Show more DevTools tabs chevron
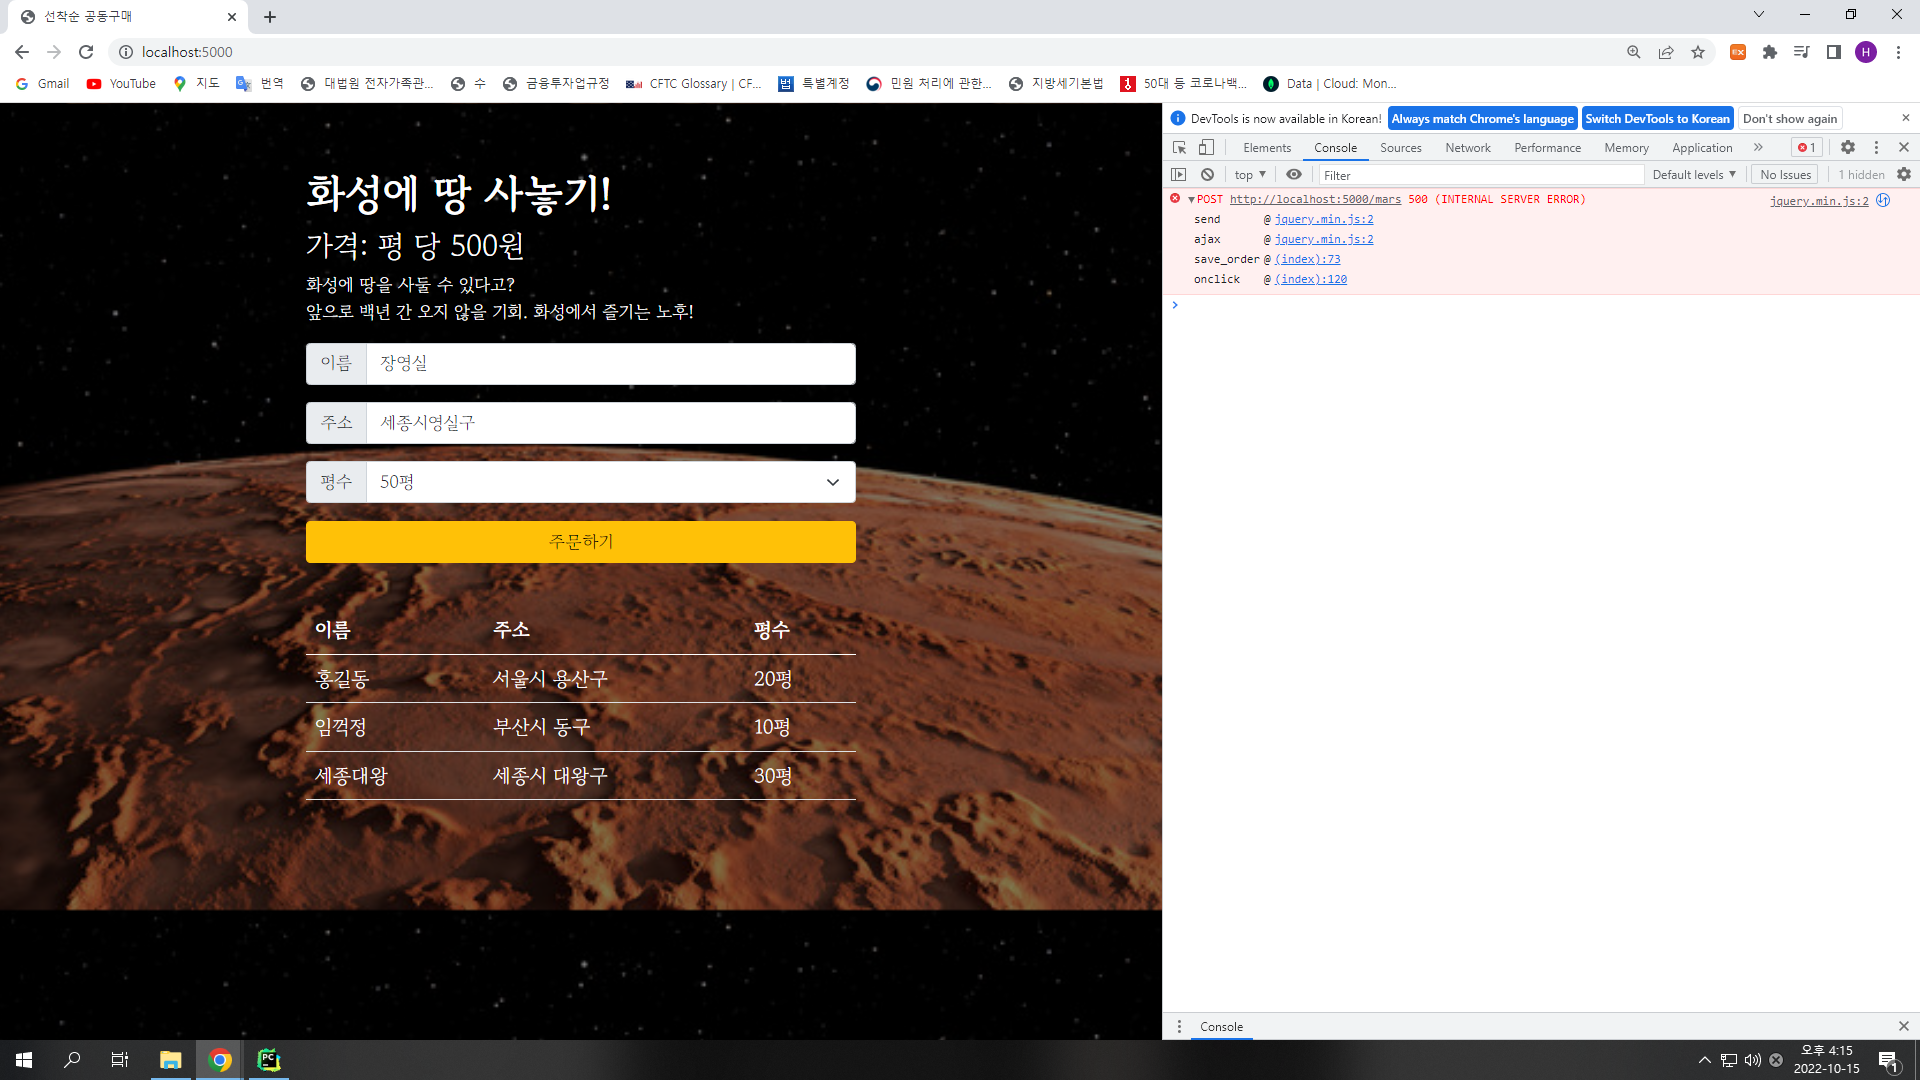This screenshot has height=1080, width=1920. tap(1758, 147)
